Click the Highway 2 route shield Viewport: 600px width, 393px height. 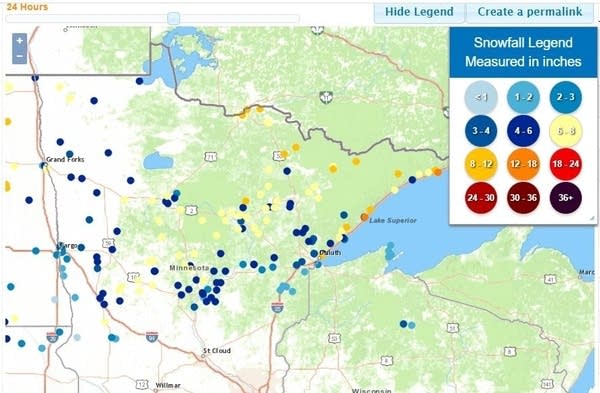192,210
